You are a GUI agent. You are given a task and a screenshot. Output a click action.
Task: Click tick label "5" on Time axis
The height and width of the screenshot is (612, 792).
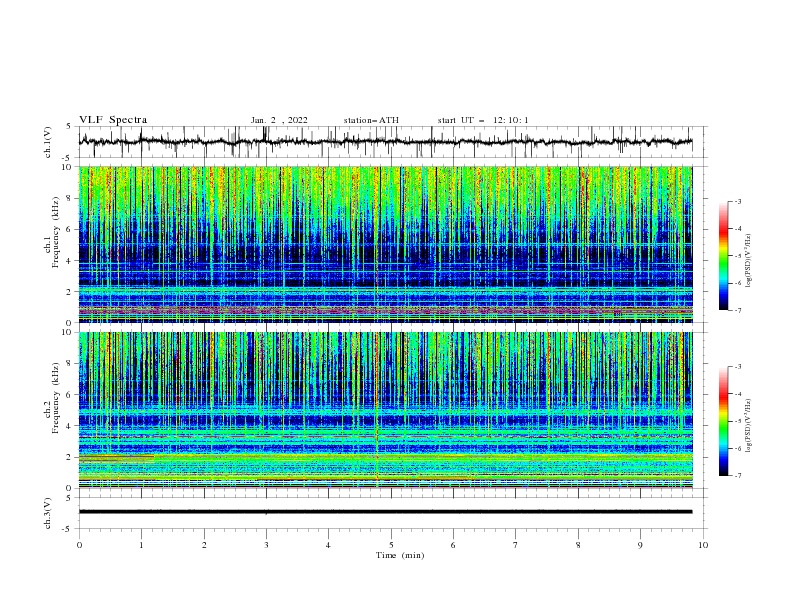391,545
